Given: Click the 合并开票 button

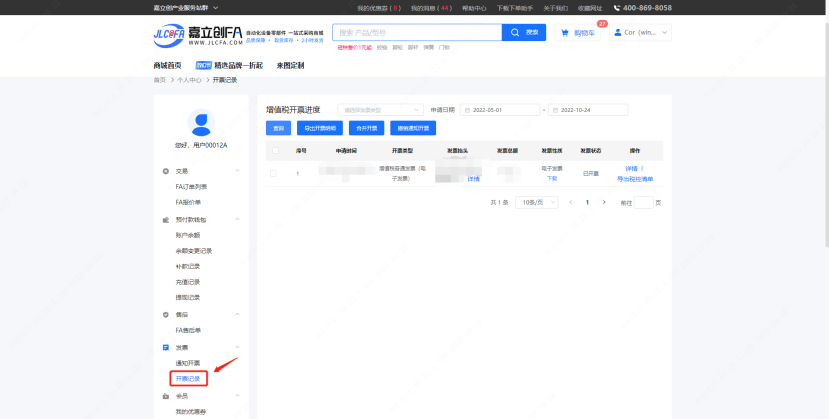Looking at the screenshot, I should (x=367, y=129).
